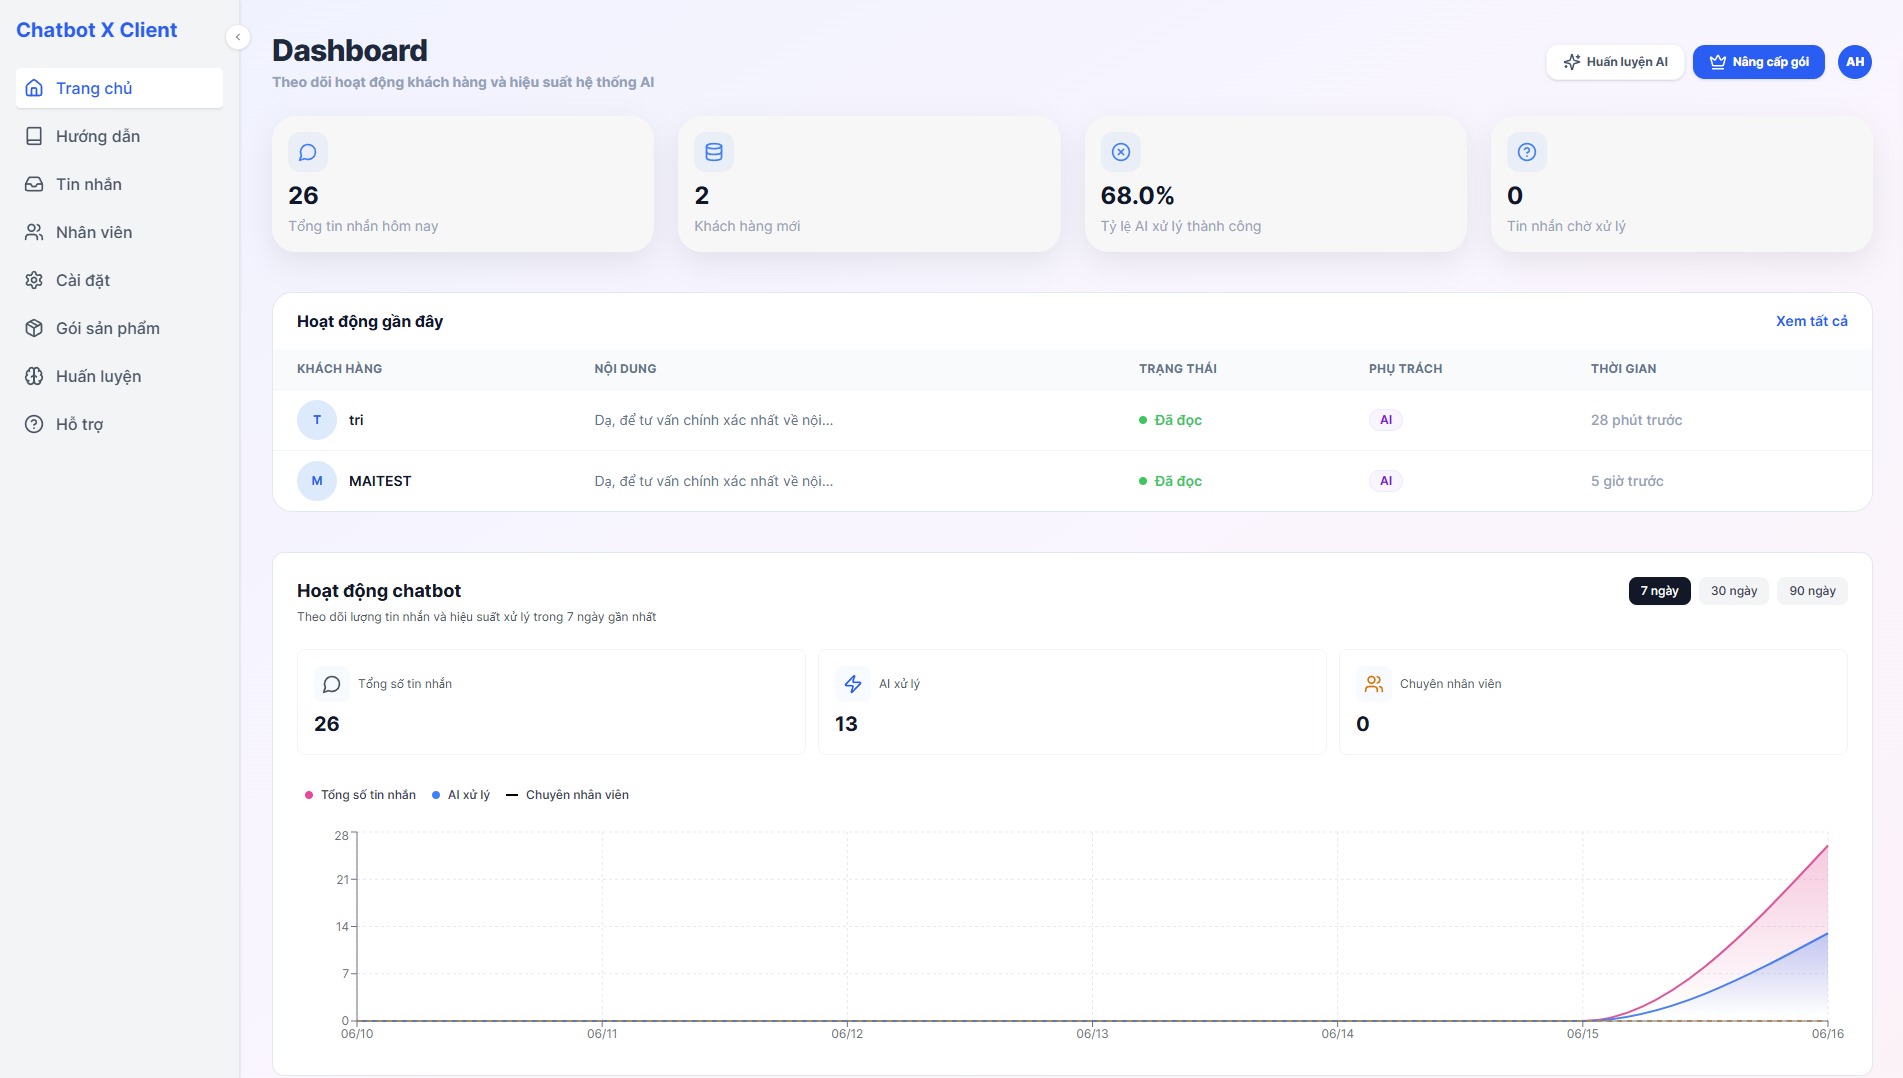Click customer name MAITEST in table
Image resolution: width=1903 pixels, height=1078 pixels.
coord(380,481)
